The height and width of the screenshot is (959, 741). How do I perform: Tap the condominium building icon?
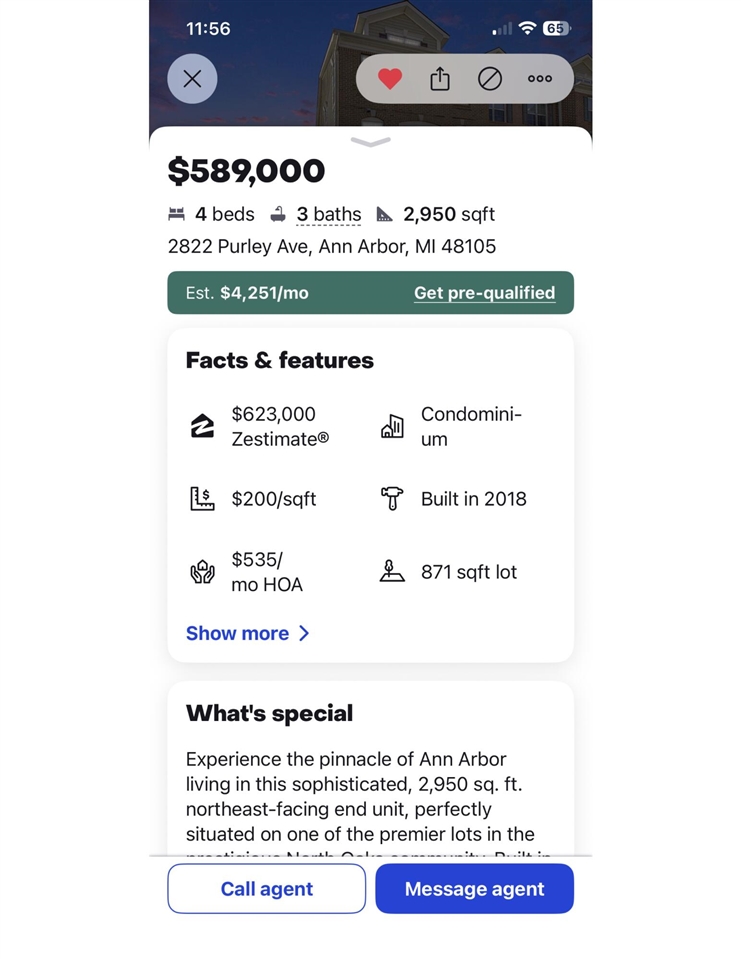click(392, 427)
